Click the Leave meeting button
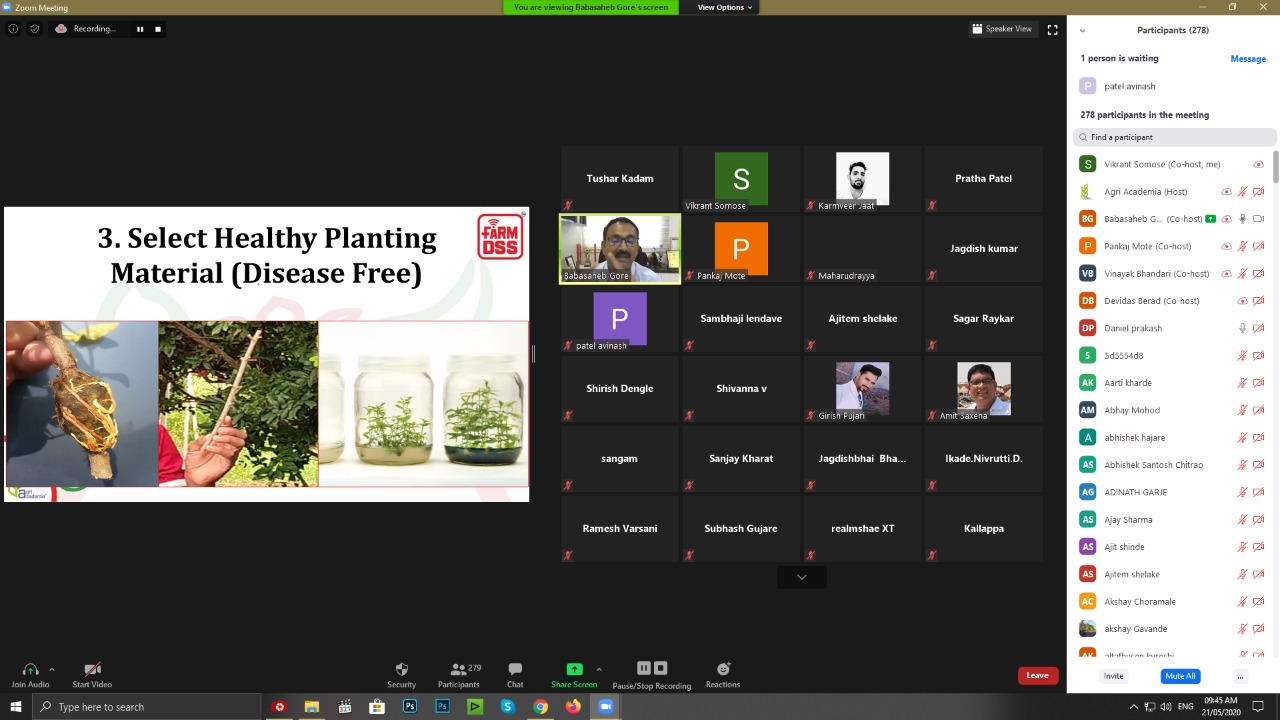The height and width of the screenshot is (720, 1280). 1037,676
